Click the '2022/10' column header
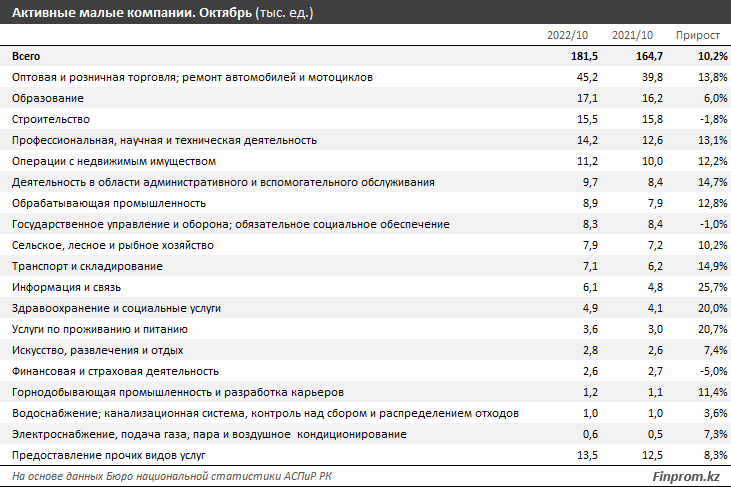 tap(567, 35)
